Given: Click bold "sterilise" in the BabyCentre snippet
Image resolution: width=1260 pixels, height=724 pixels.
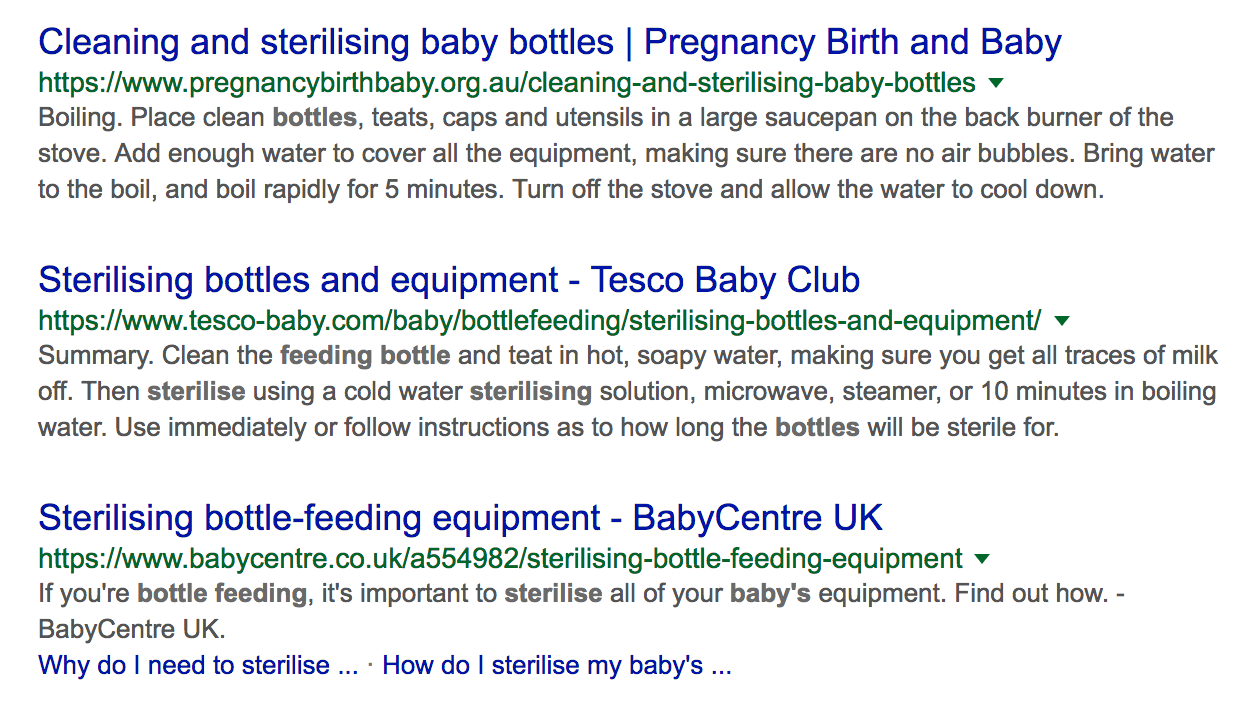Looking at the screenshot, I should coord(553,593).
